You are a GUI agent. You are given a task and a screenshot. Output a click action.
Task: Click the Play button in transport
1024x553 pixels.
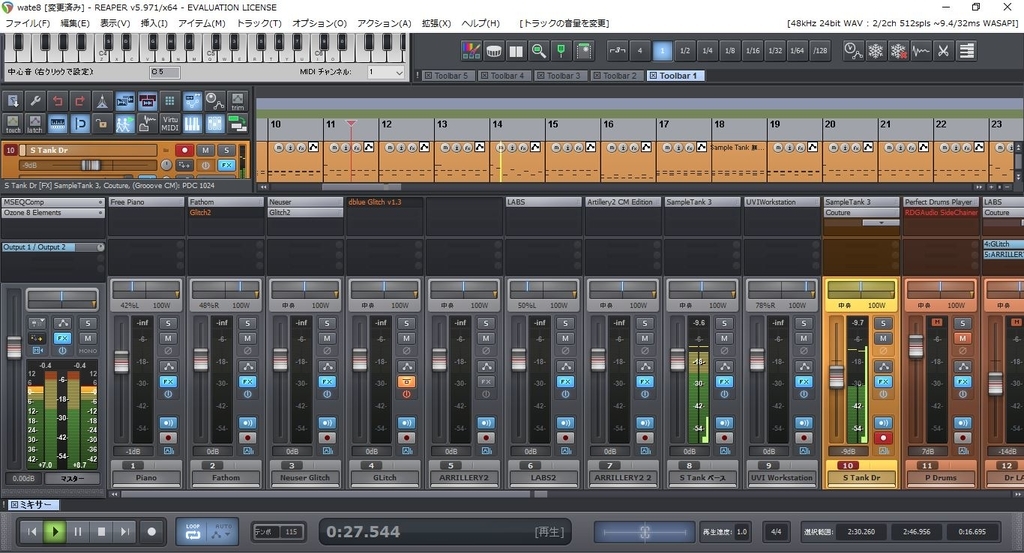coord(56,531)
